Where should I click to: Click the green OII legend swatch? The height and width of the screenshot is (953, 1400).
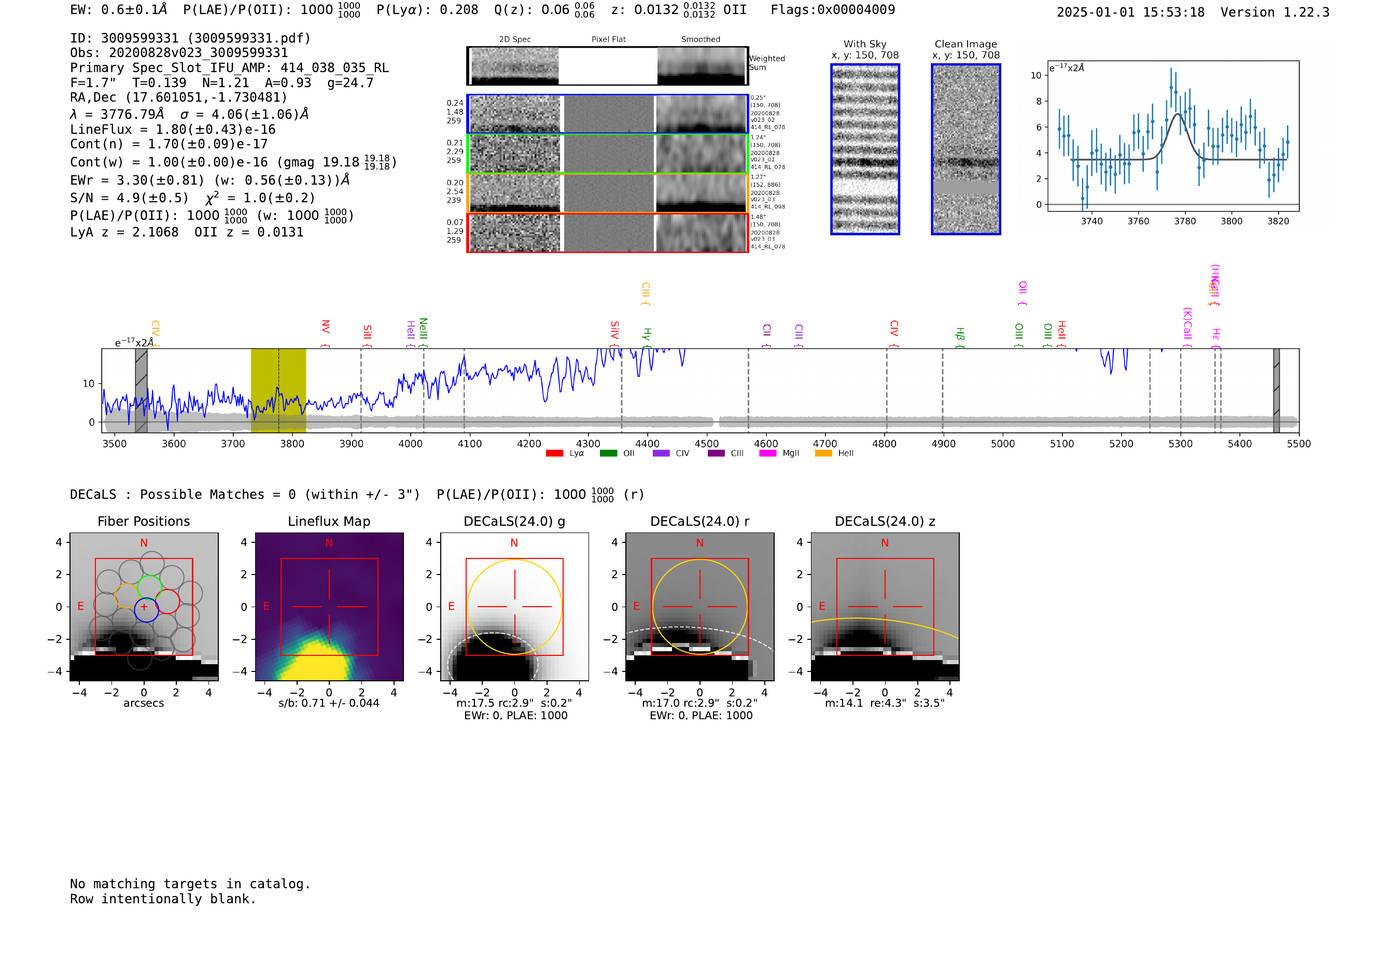[x=608, y=453]
